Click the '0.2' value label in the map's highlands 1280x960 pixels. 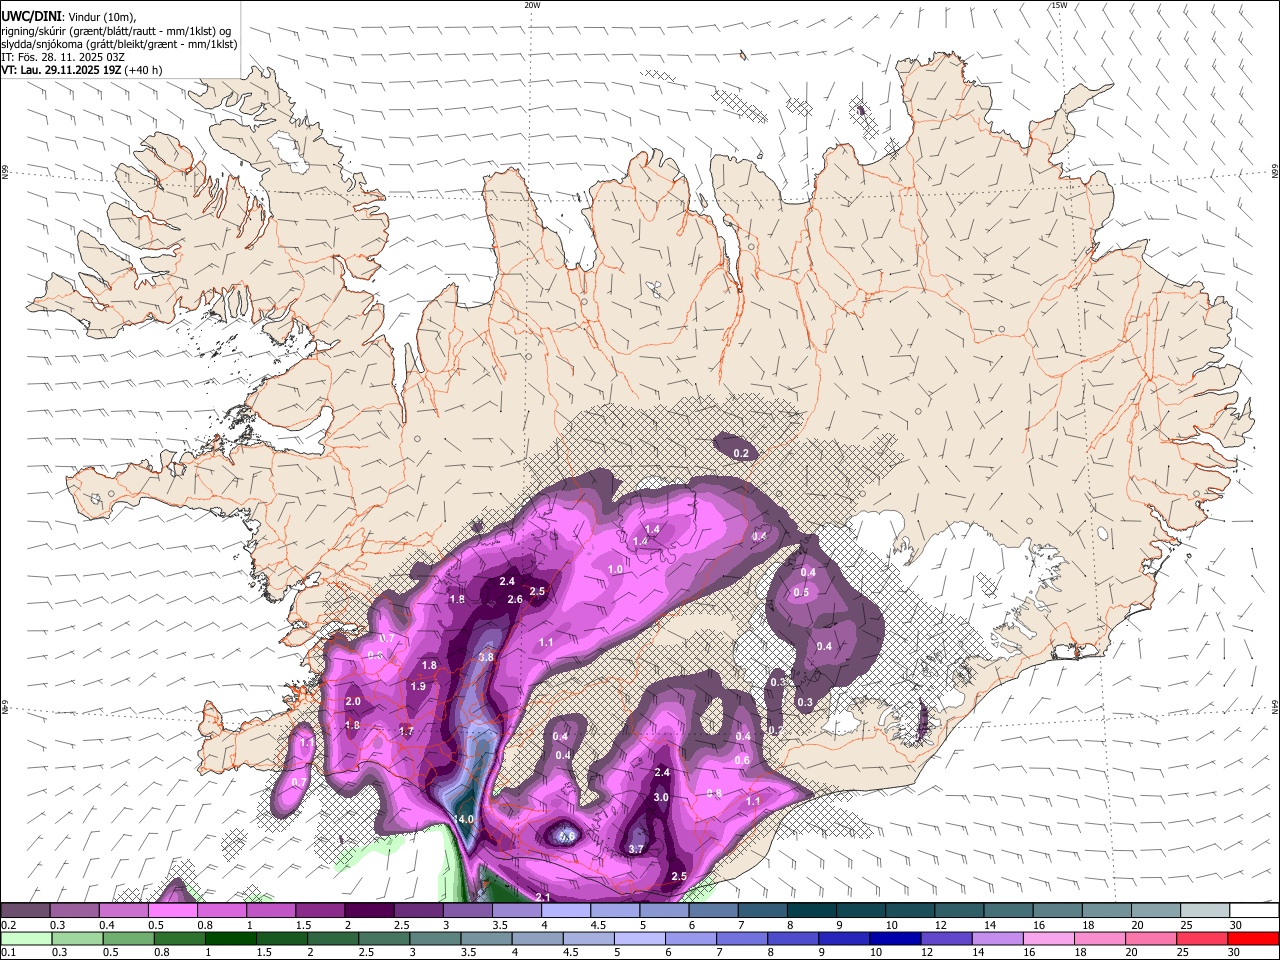pyautogui.click(x=741, y=453)
